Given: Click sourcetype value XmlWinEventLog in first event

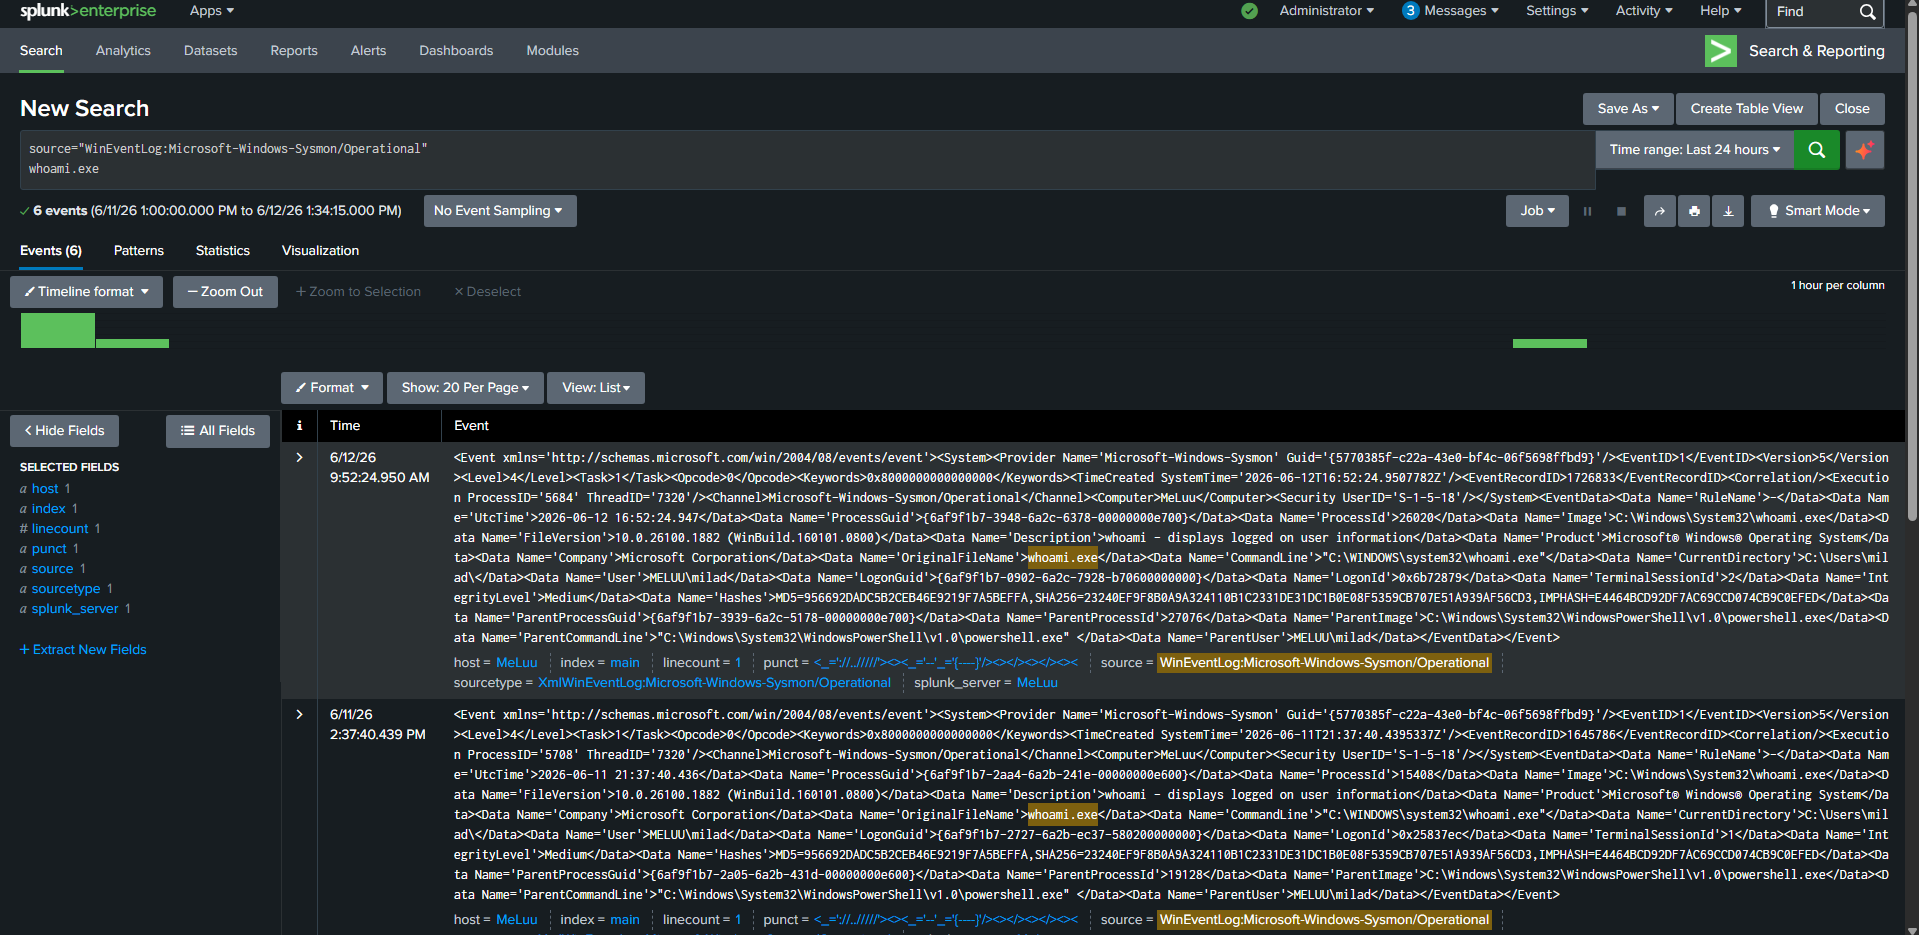Looking at the screenshot, I should click(x=714, y=683).
